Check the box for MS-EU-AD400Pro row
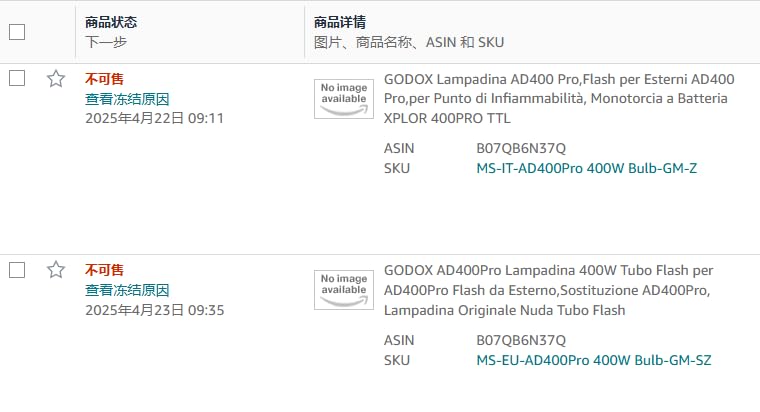Image resolution: width=760 pixels, height=412 pixels. (17, 270)
